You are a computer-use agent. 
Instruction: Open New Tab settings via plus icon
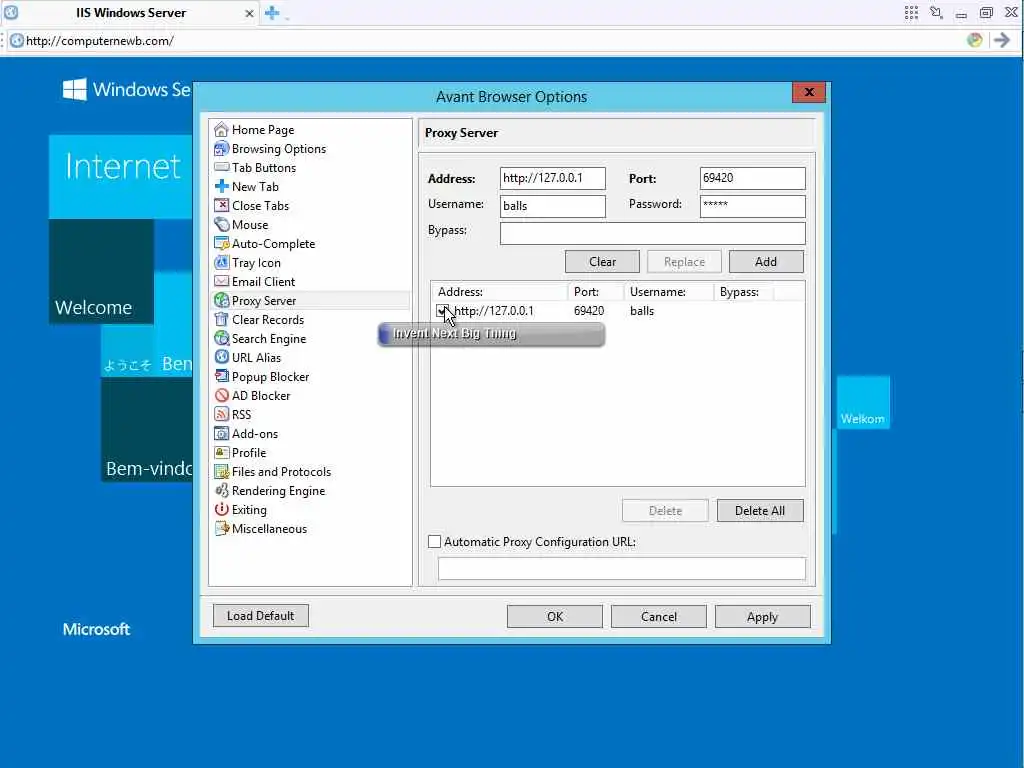click(221, 186)
